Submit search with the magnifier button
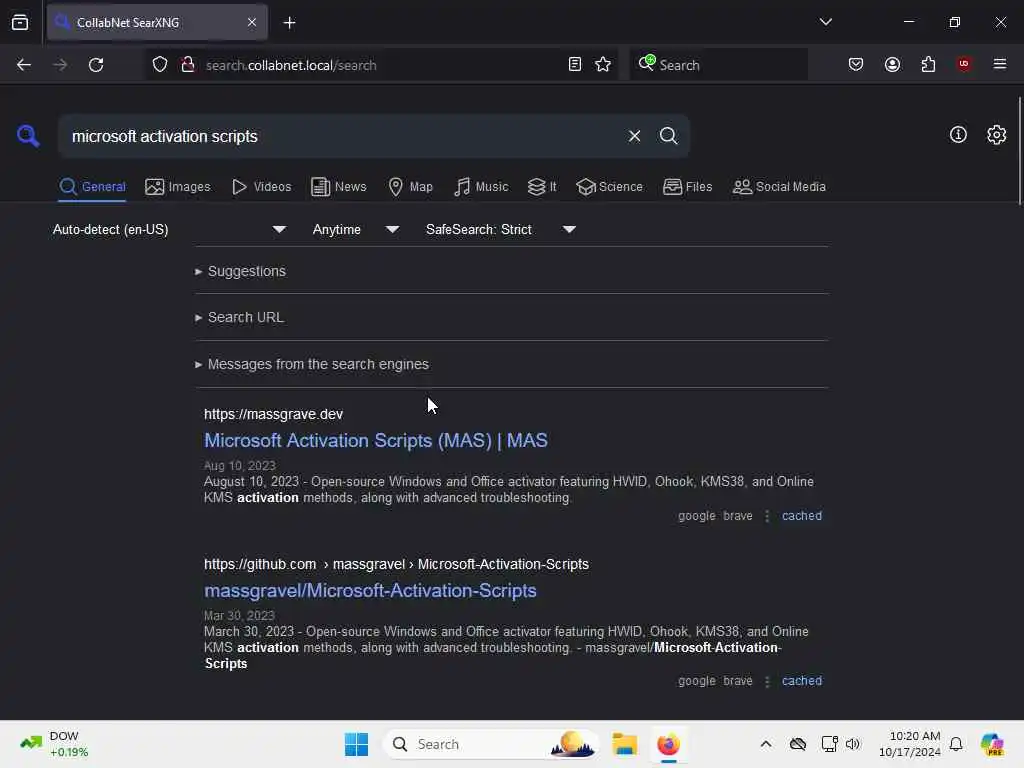Viewport: 1024px width, 768px height. [x=668, y=136]
